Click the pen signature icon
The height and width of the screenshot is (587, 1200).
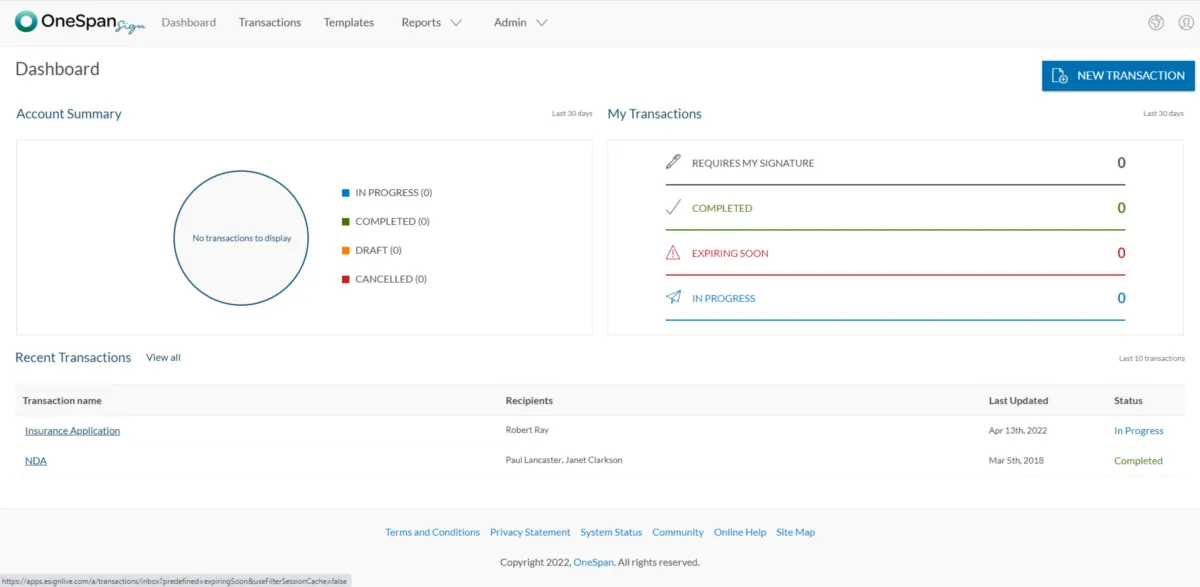click(x=673, y=162)
